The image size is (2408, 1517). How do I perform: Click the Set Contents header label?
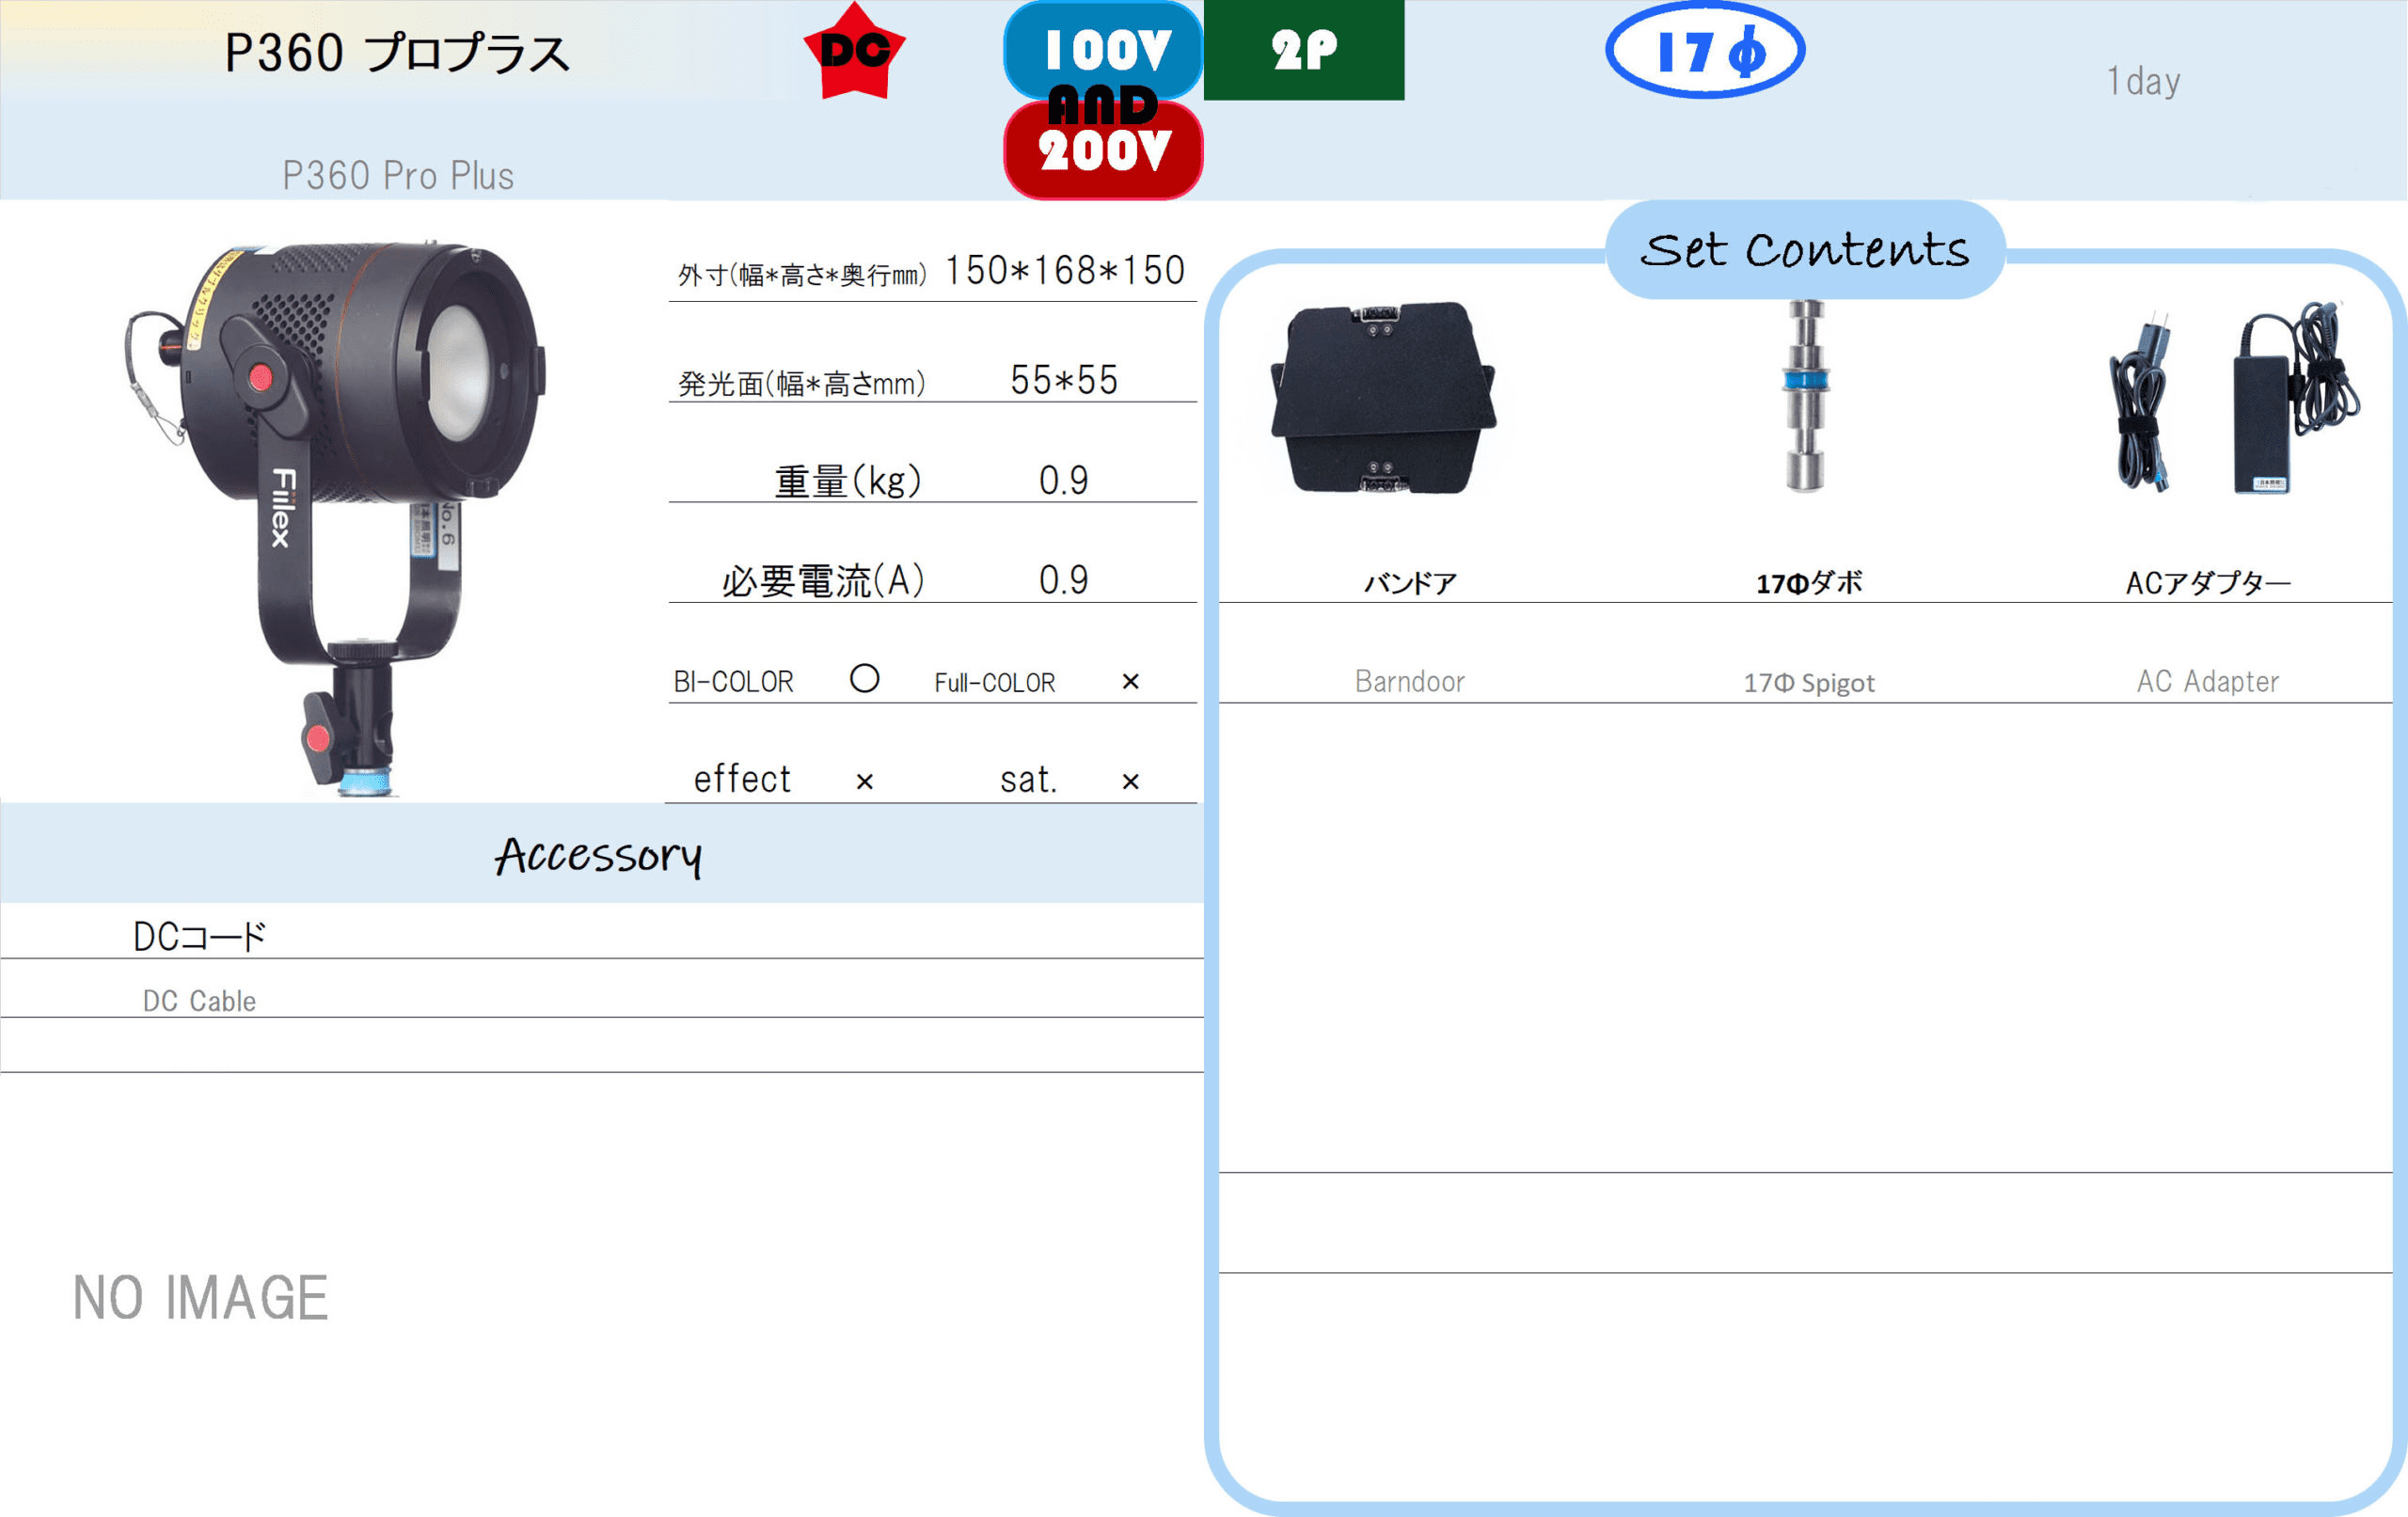click(x=1805, y=250)
